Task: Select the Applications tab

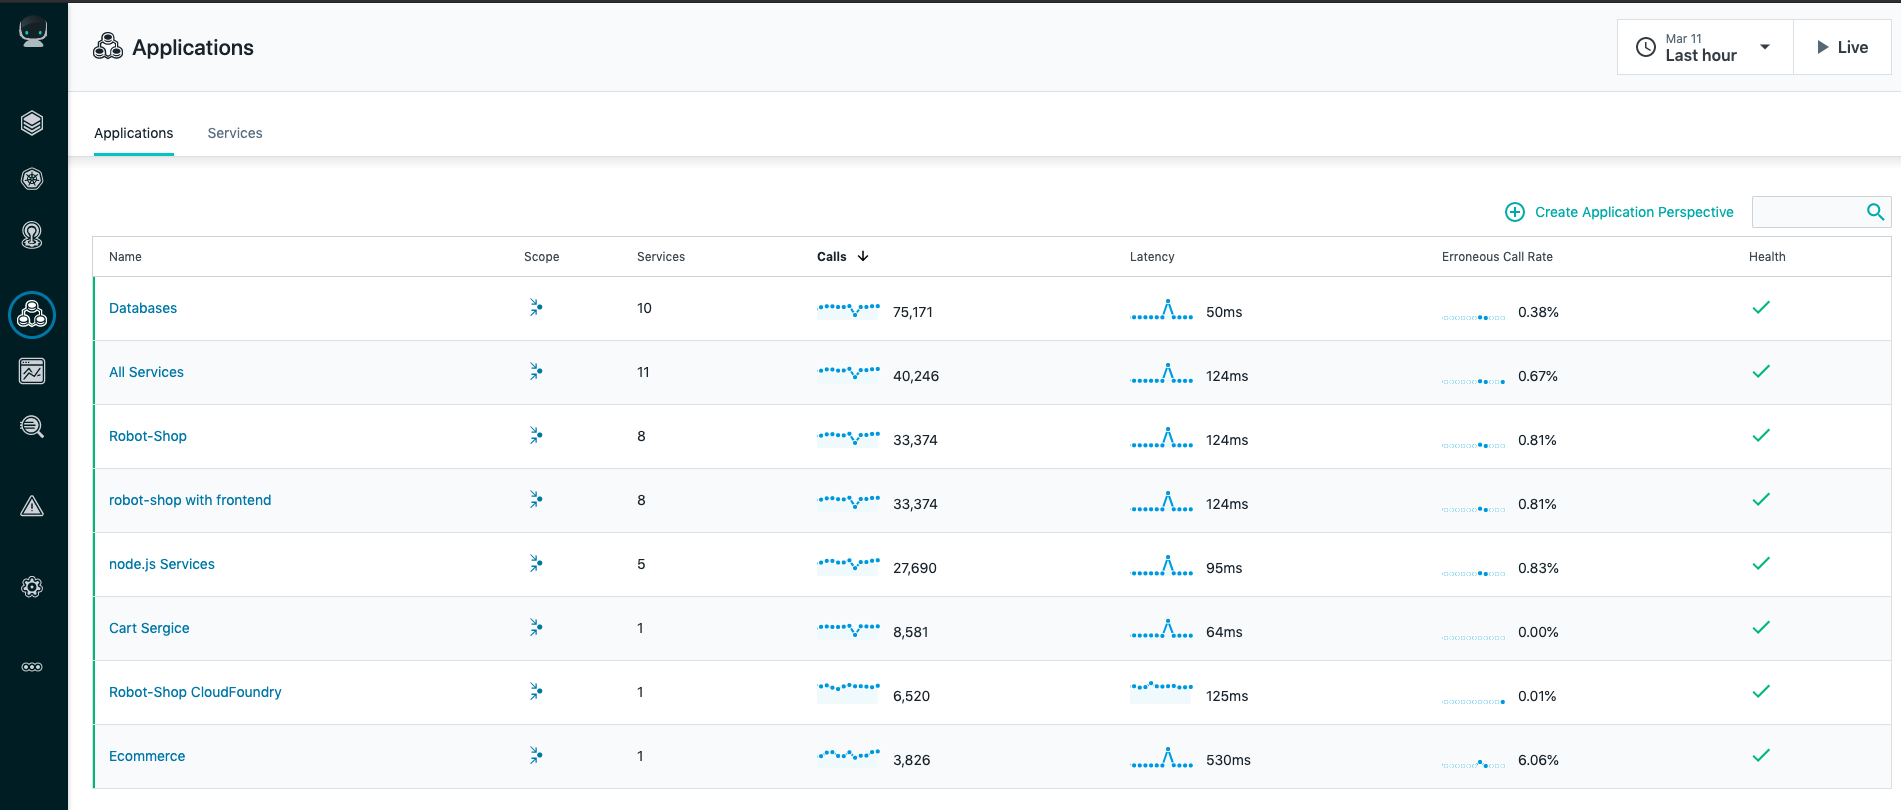Action: click(134, 133)
